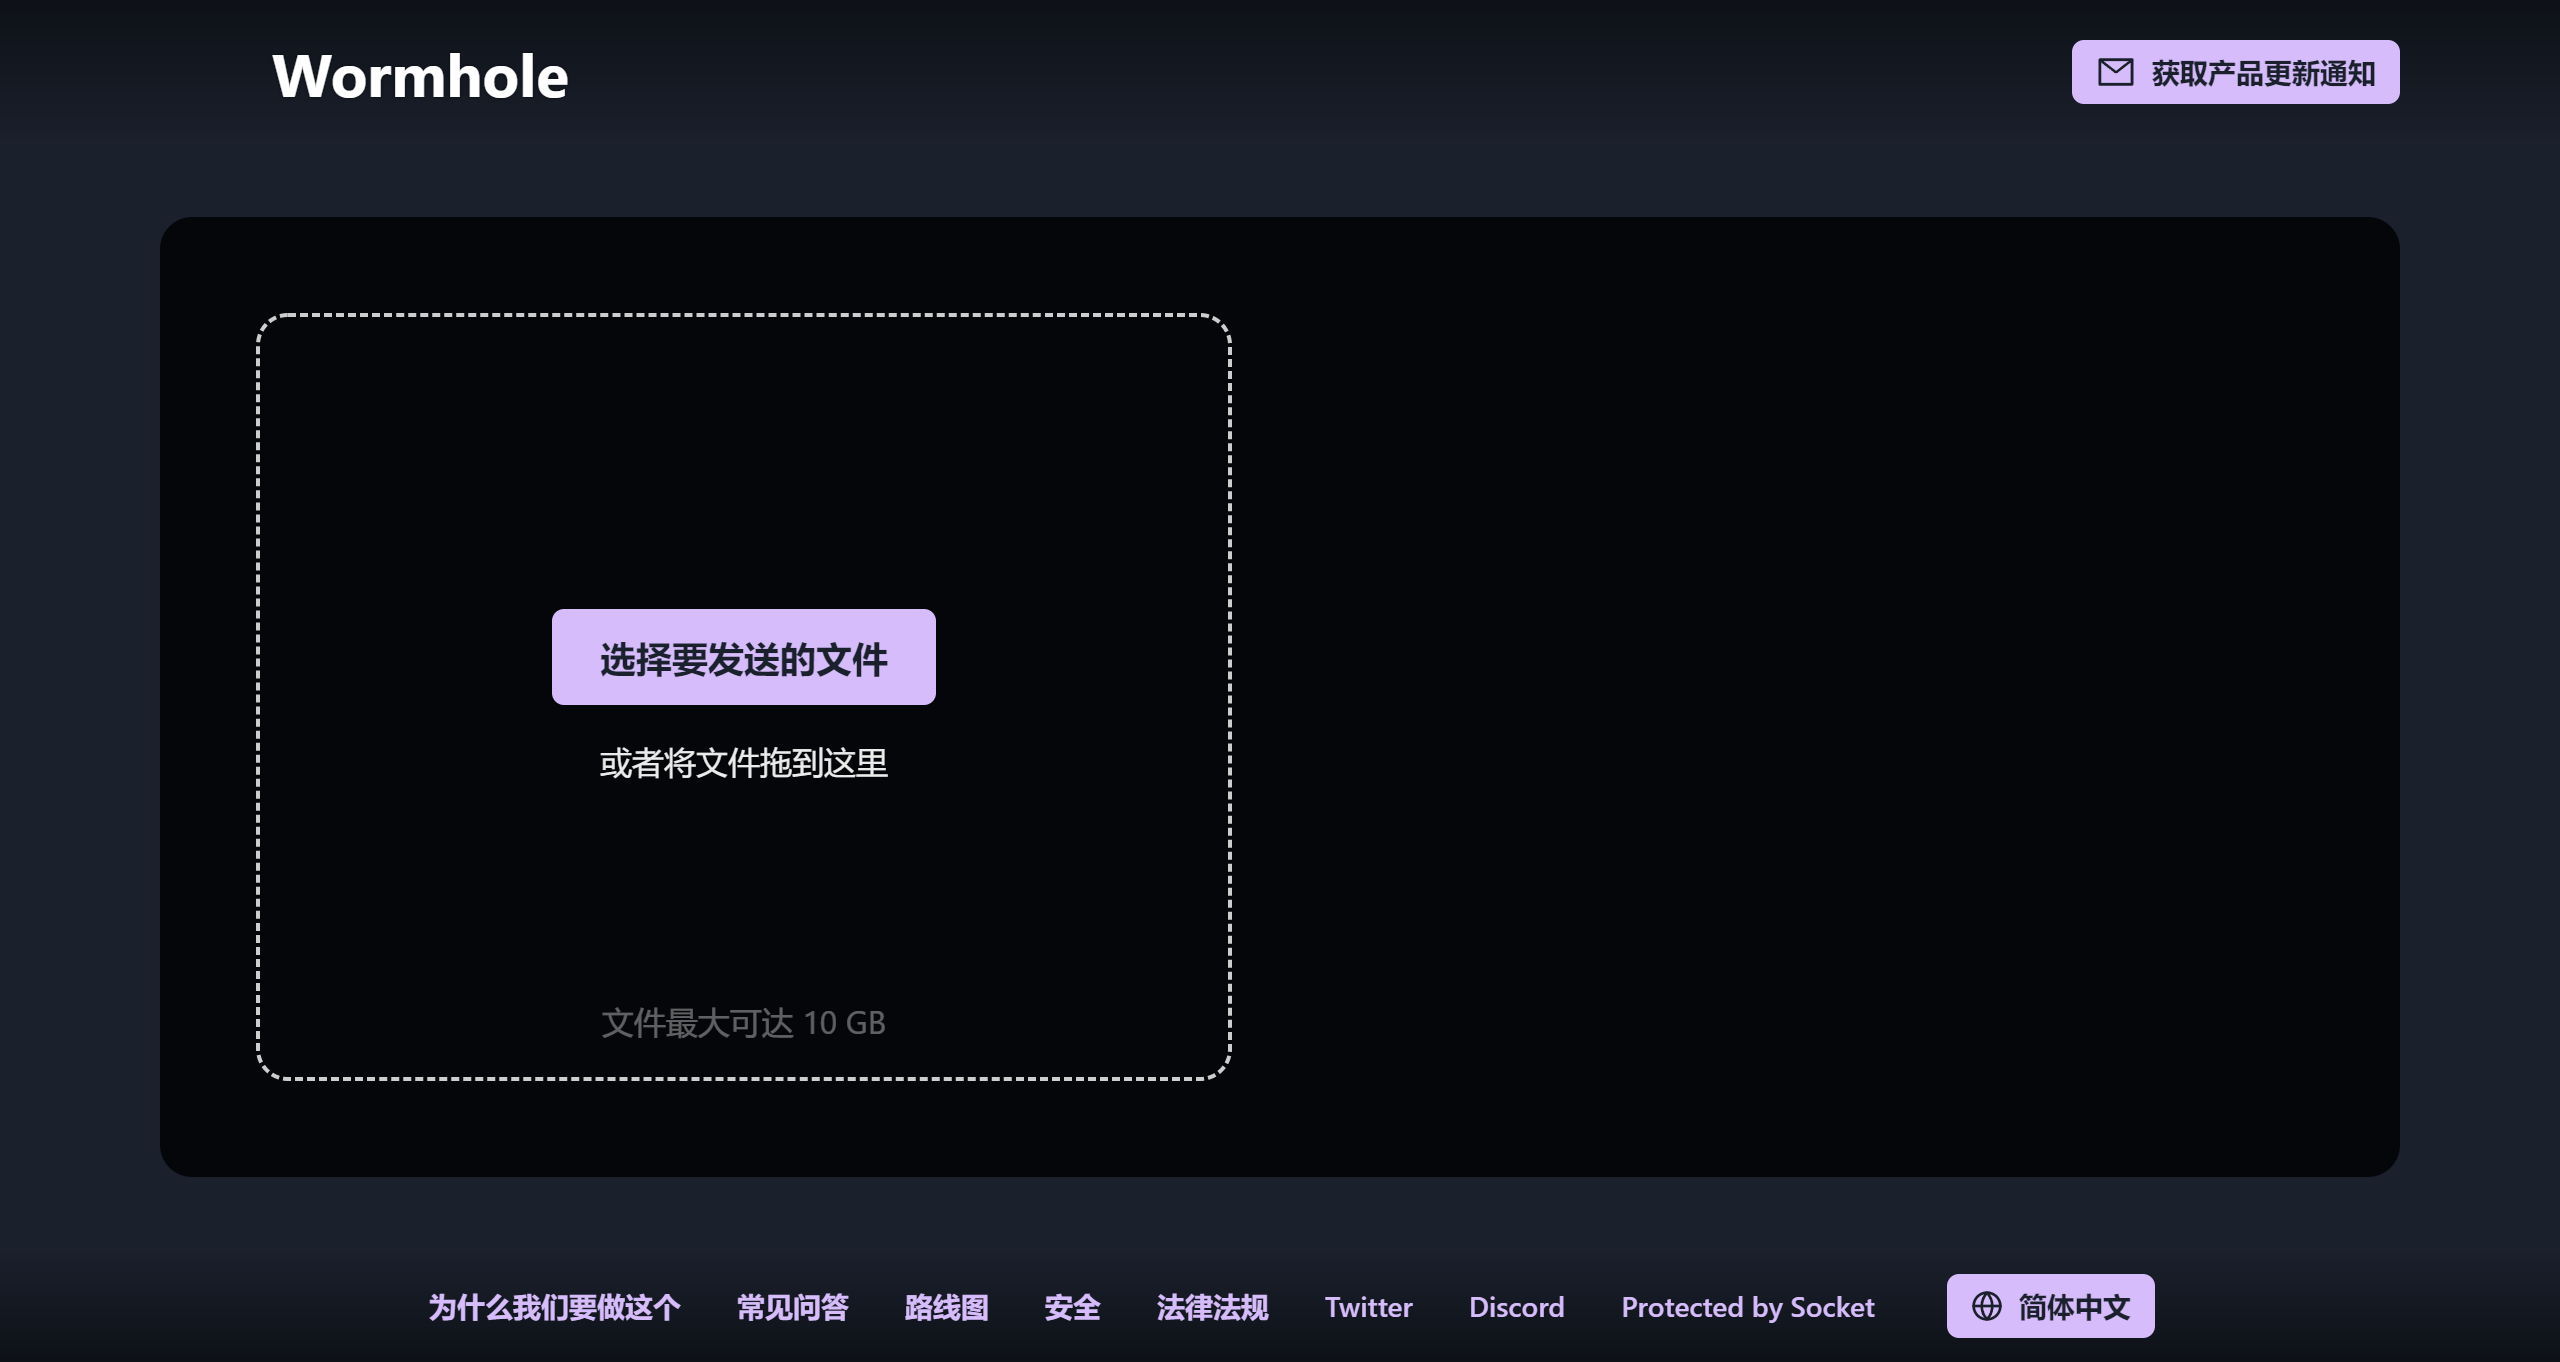Click empty space above the file button in the dashed drop zone
This screenshot has height=1362, width=2560.
(743, 460)
